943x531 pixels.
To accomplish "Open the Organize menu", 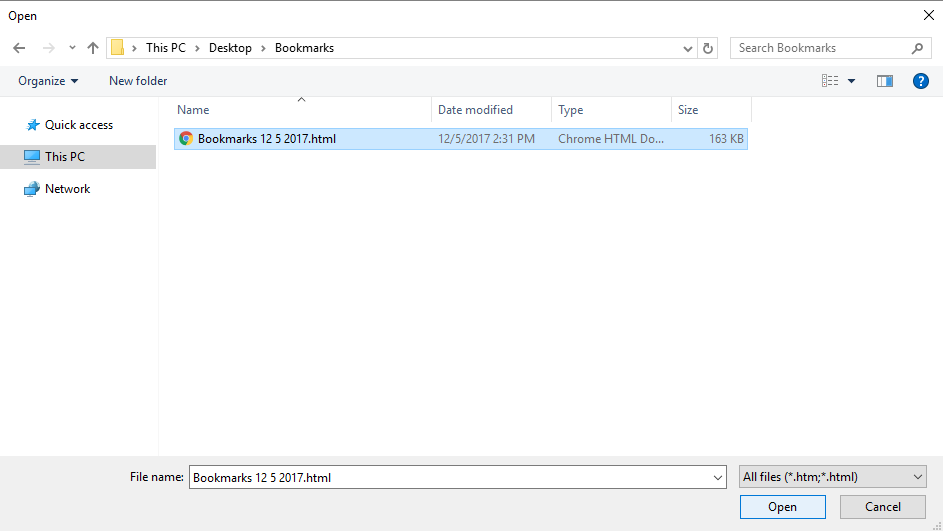I will tap(48, 81).
